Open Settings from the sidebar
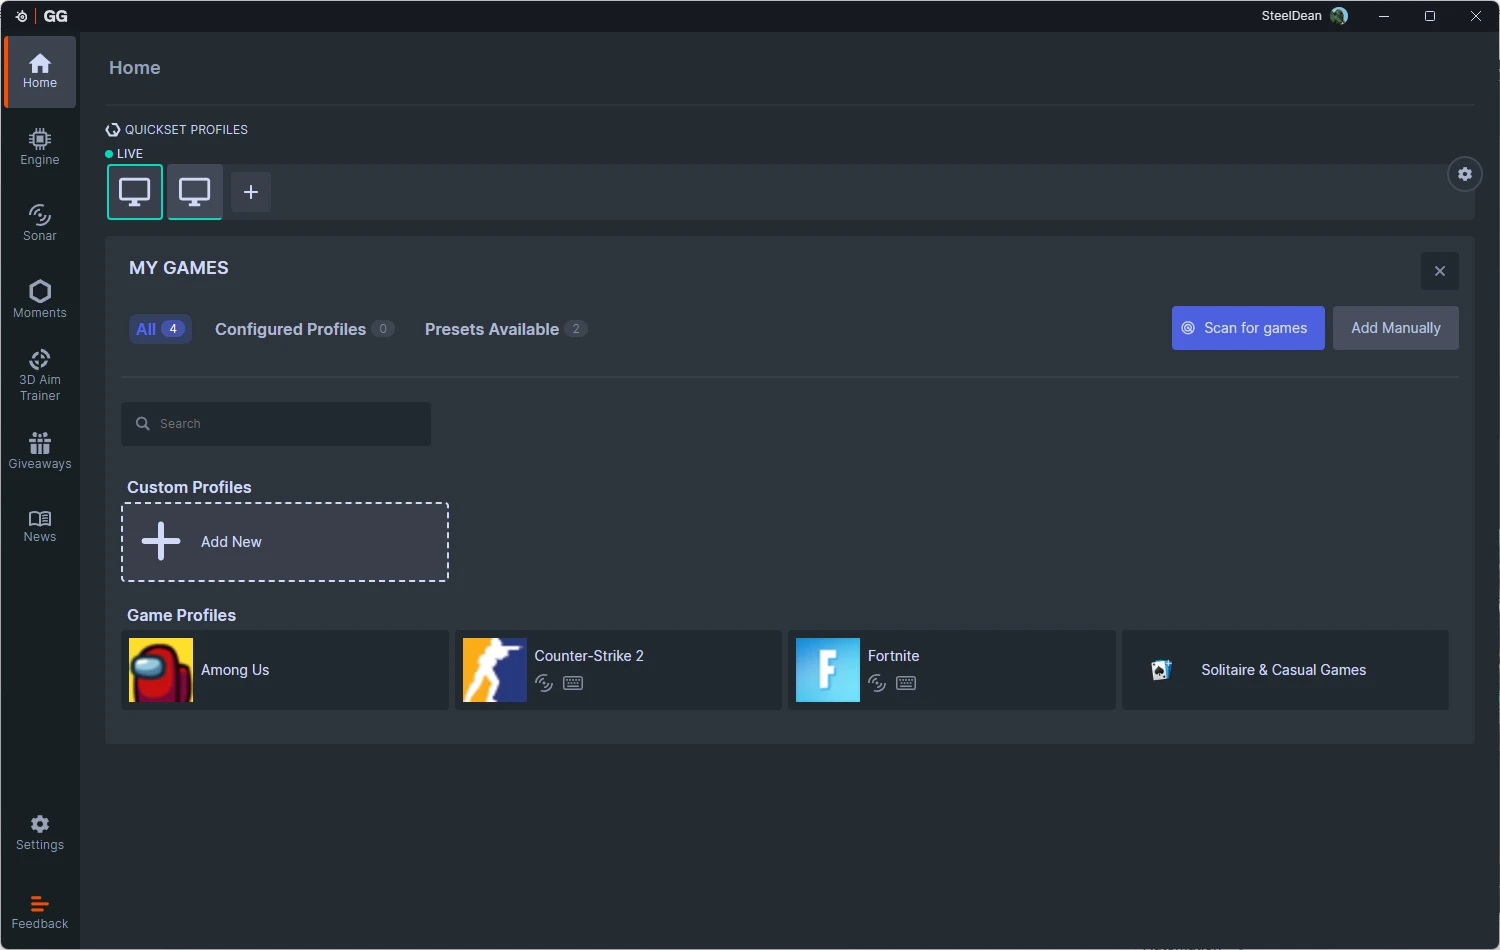The width and height of the screenshot is (1500, 950). point(40,832)
